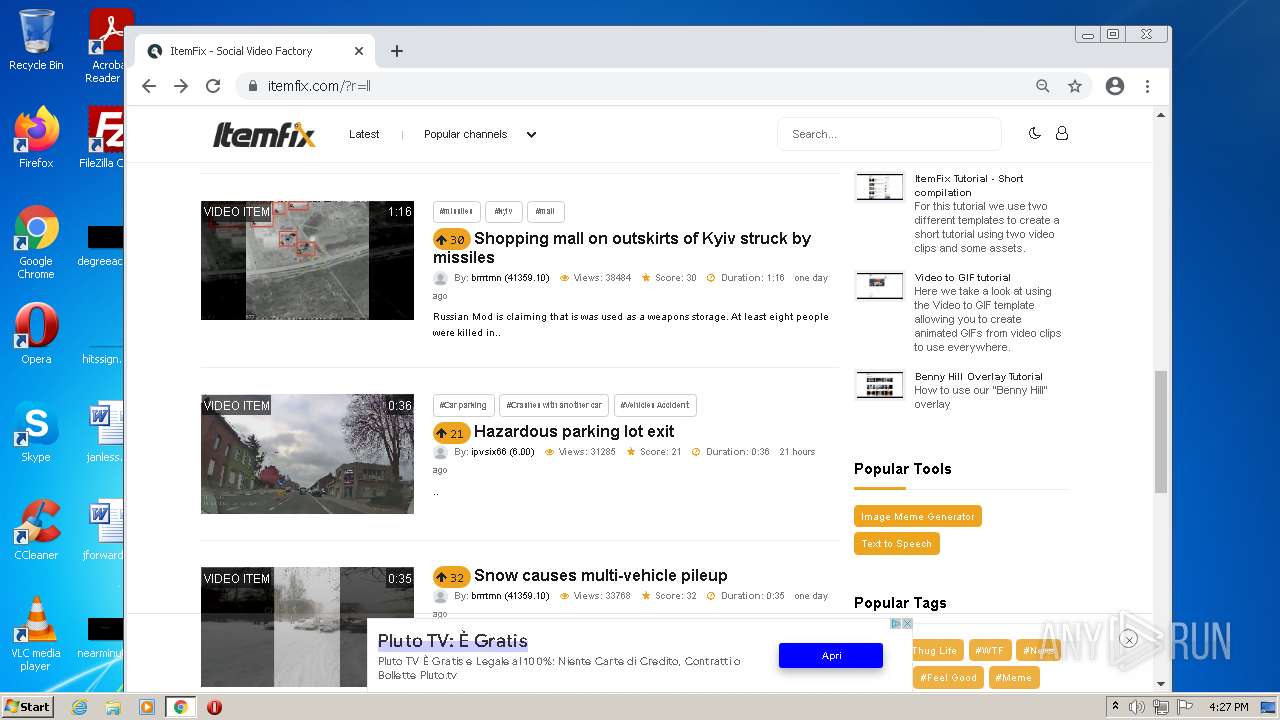
Task: Open 'Snow causes multi-vehicle pileup' title link
Action: tap(600, 575)
